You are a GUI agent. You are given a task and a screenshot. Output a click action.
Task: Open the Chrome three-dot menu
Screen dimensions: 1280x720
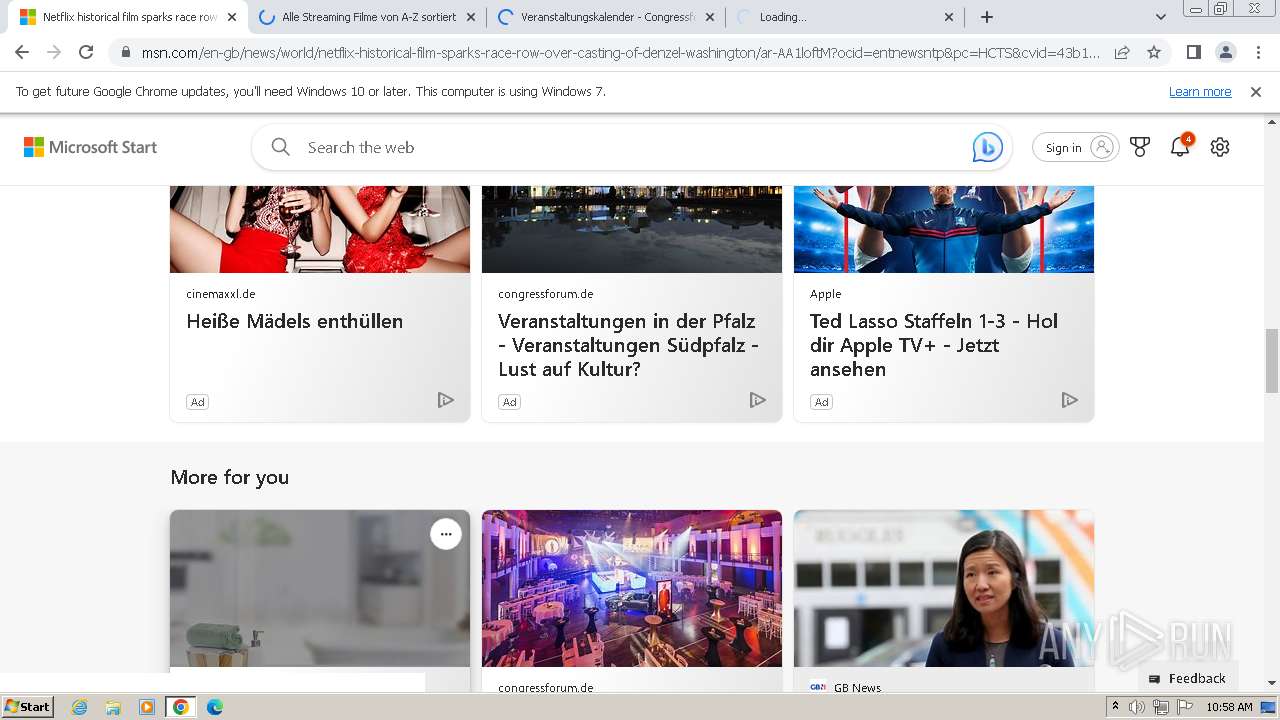(1258, 52)
